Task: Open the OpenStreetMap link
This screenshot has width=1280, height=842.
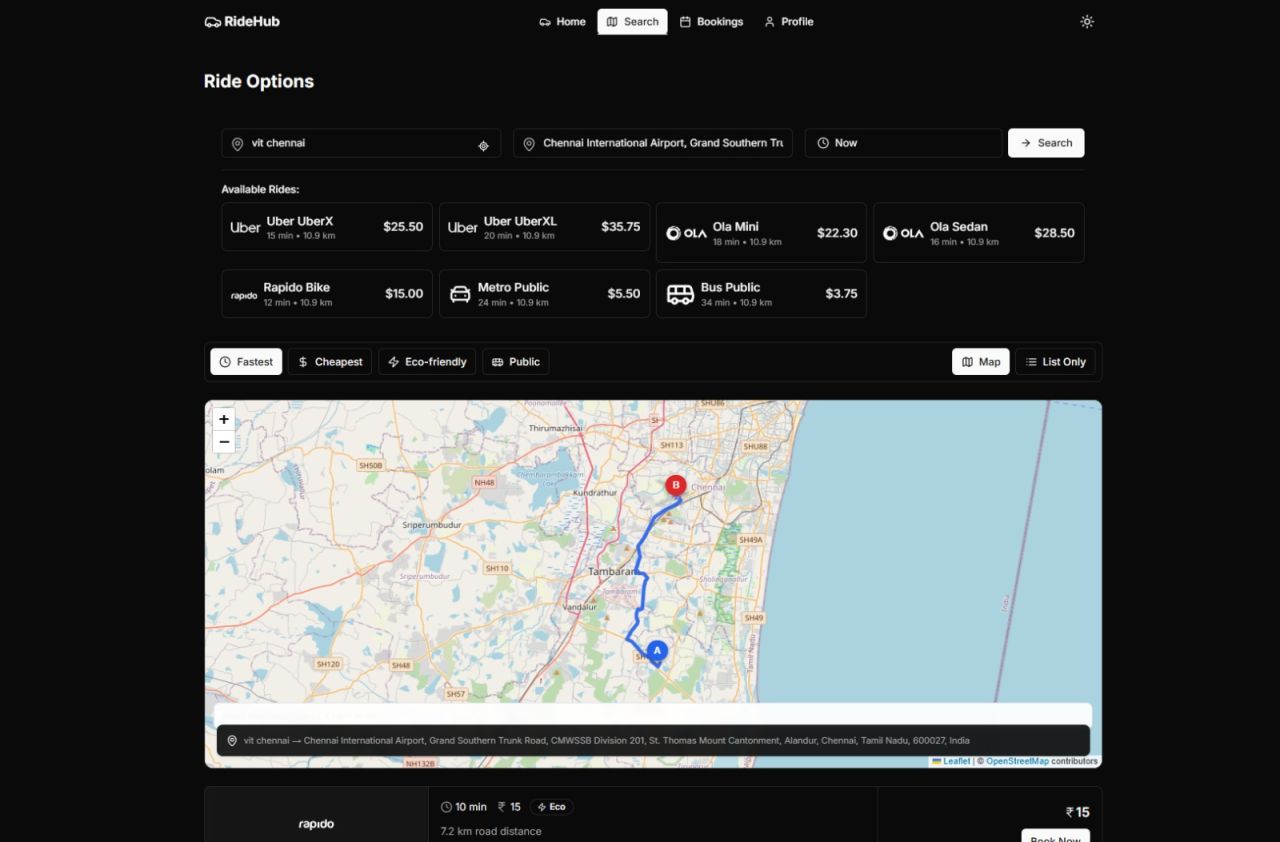Action: [x=1017, y=761]
